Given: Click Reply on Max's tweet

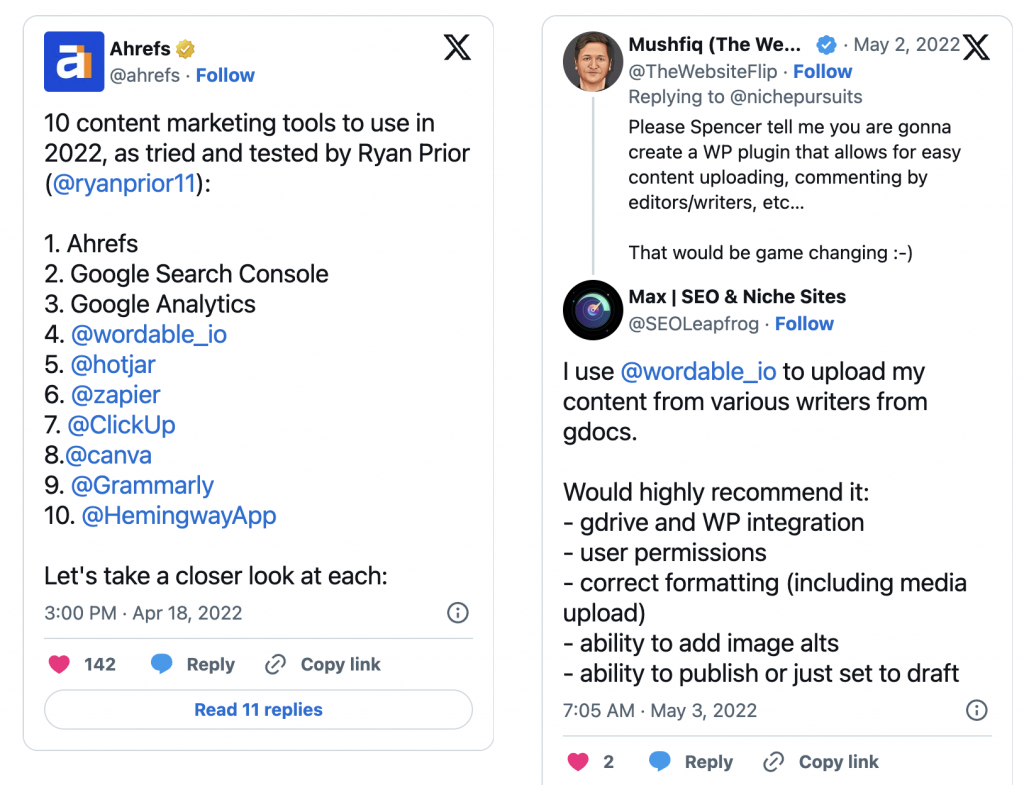Looking at the screenshot, I should 691,762.
